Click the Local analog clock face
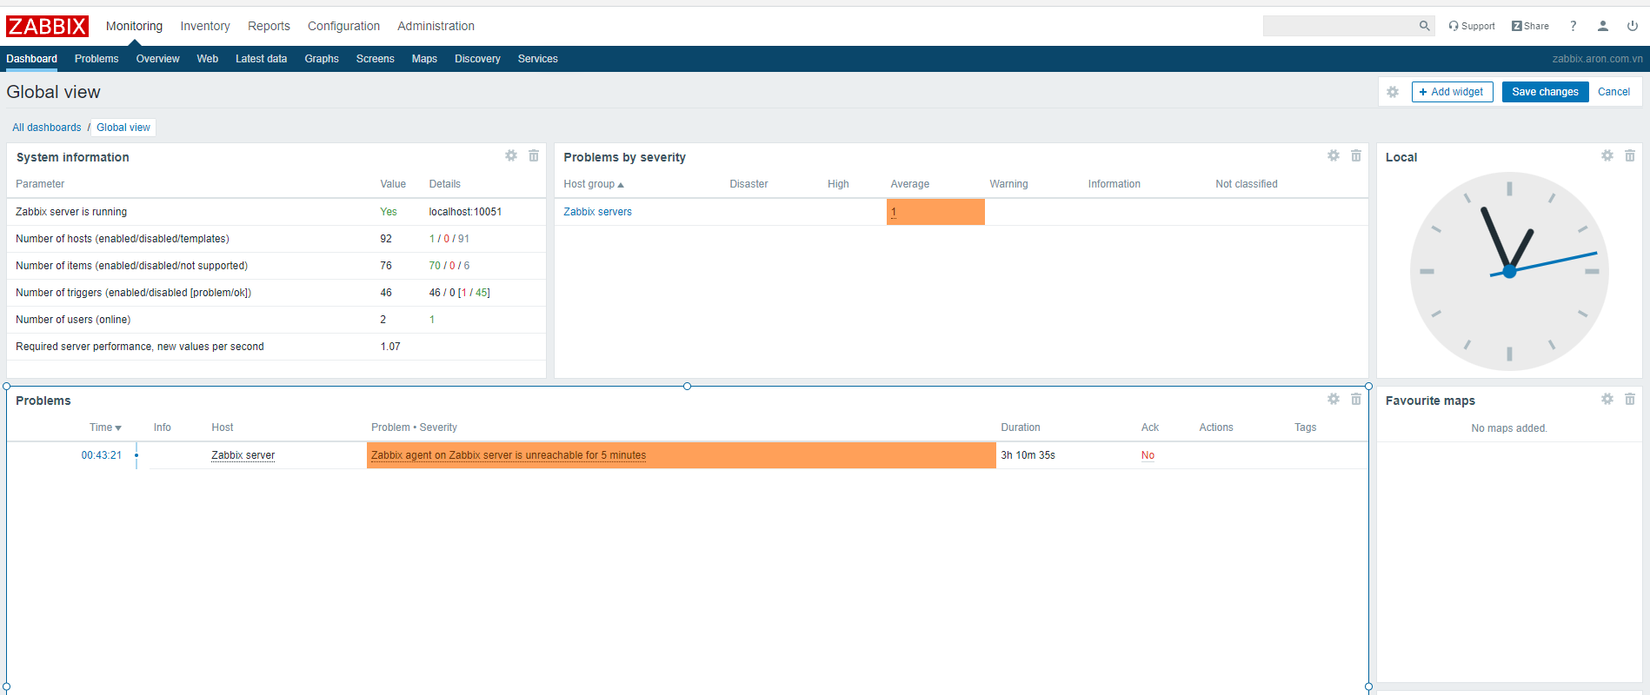This screenshot has height=695, width=1650. point(1509,271)
